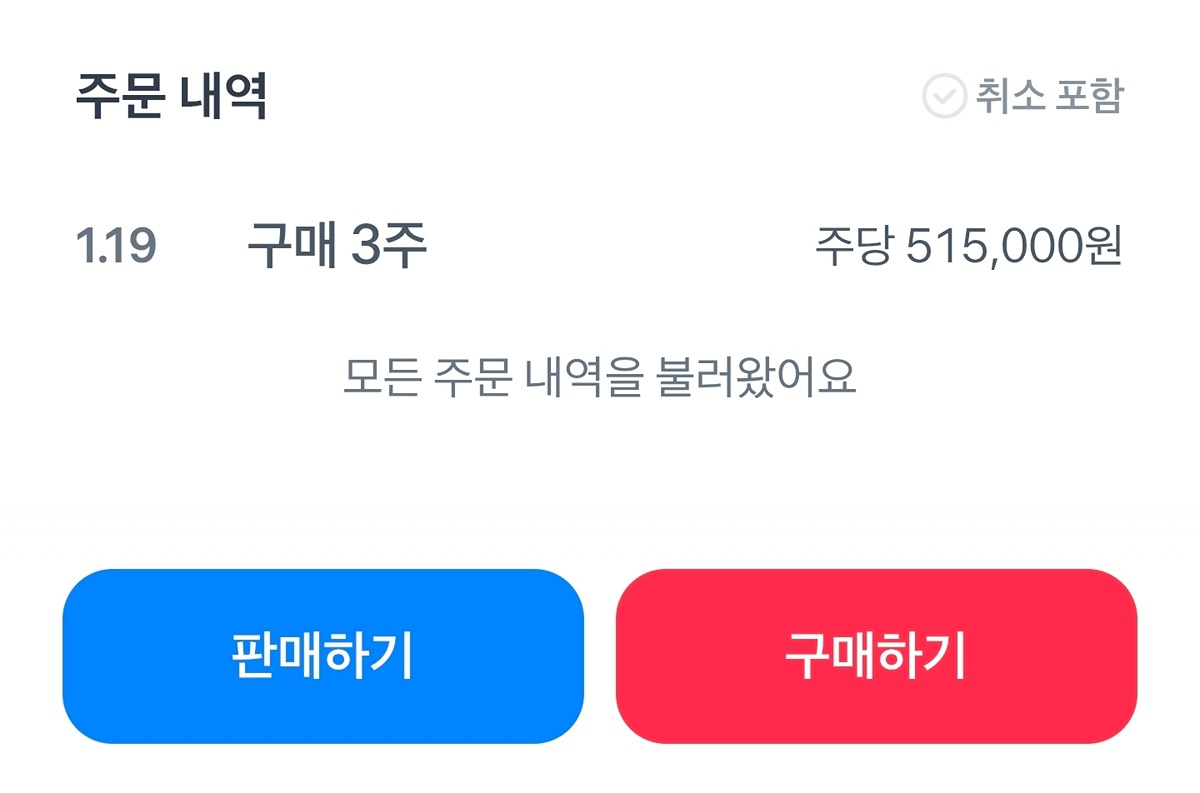Tap the 판매하기 sell button
The image size is (1200, 793).
323,656
